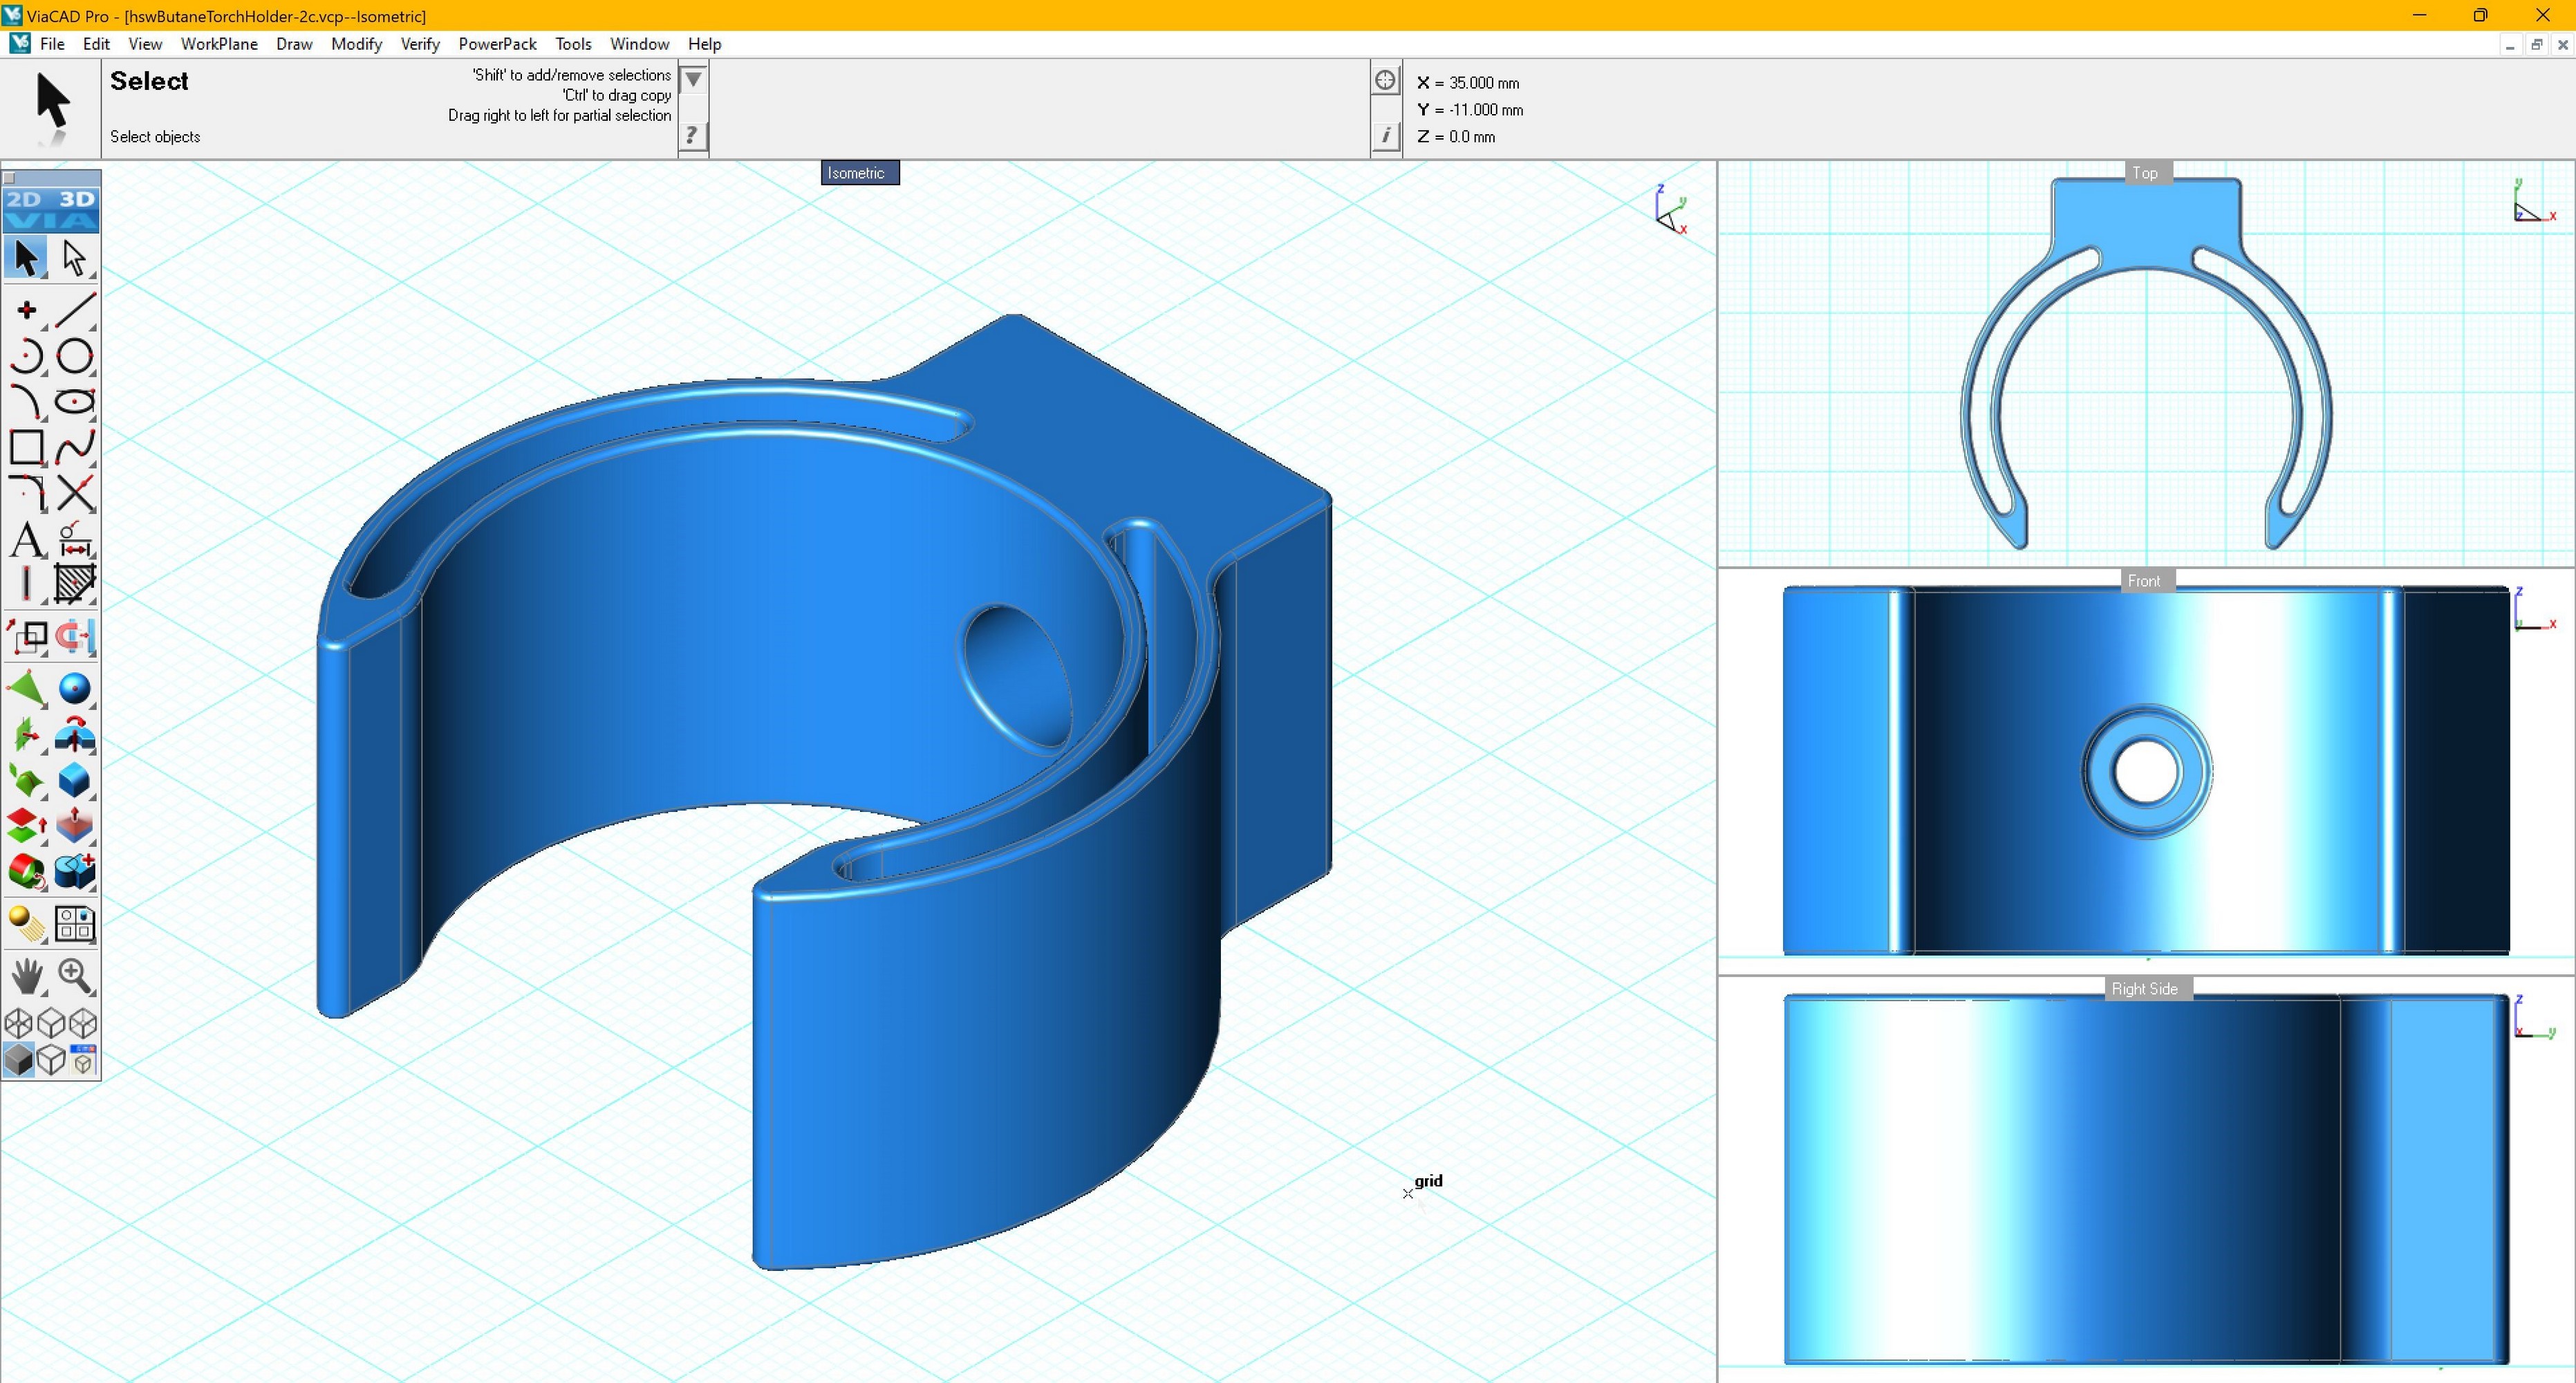Click the info 'i' button near coordinates
The height and width of the screenshot is (1383, 2576).
click(1385, 135)
